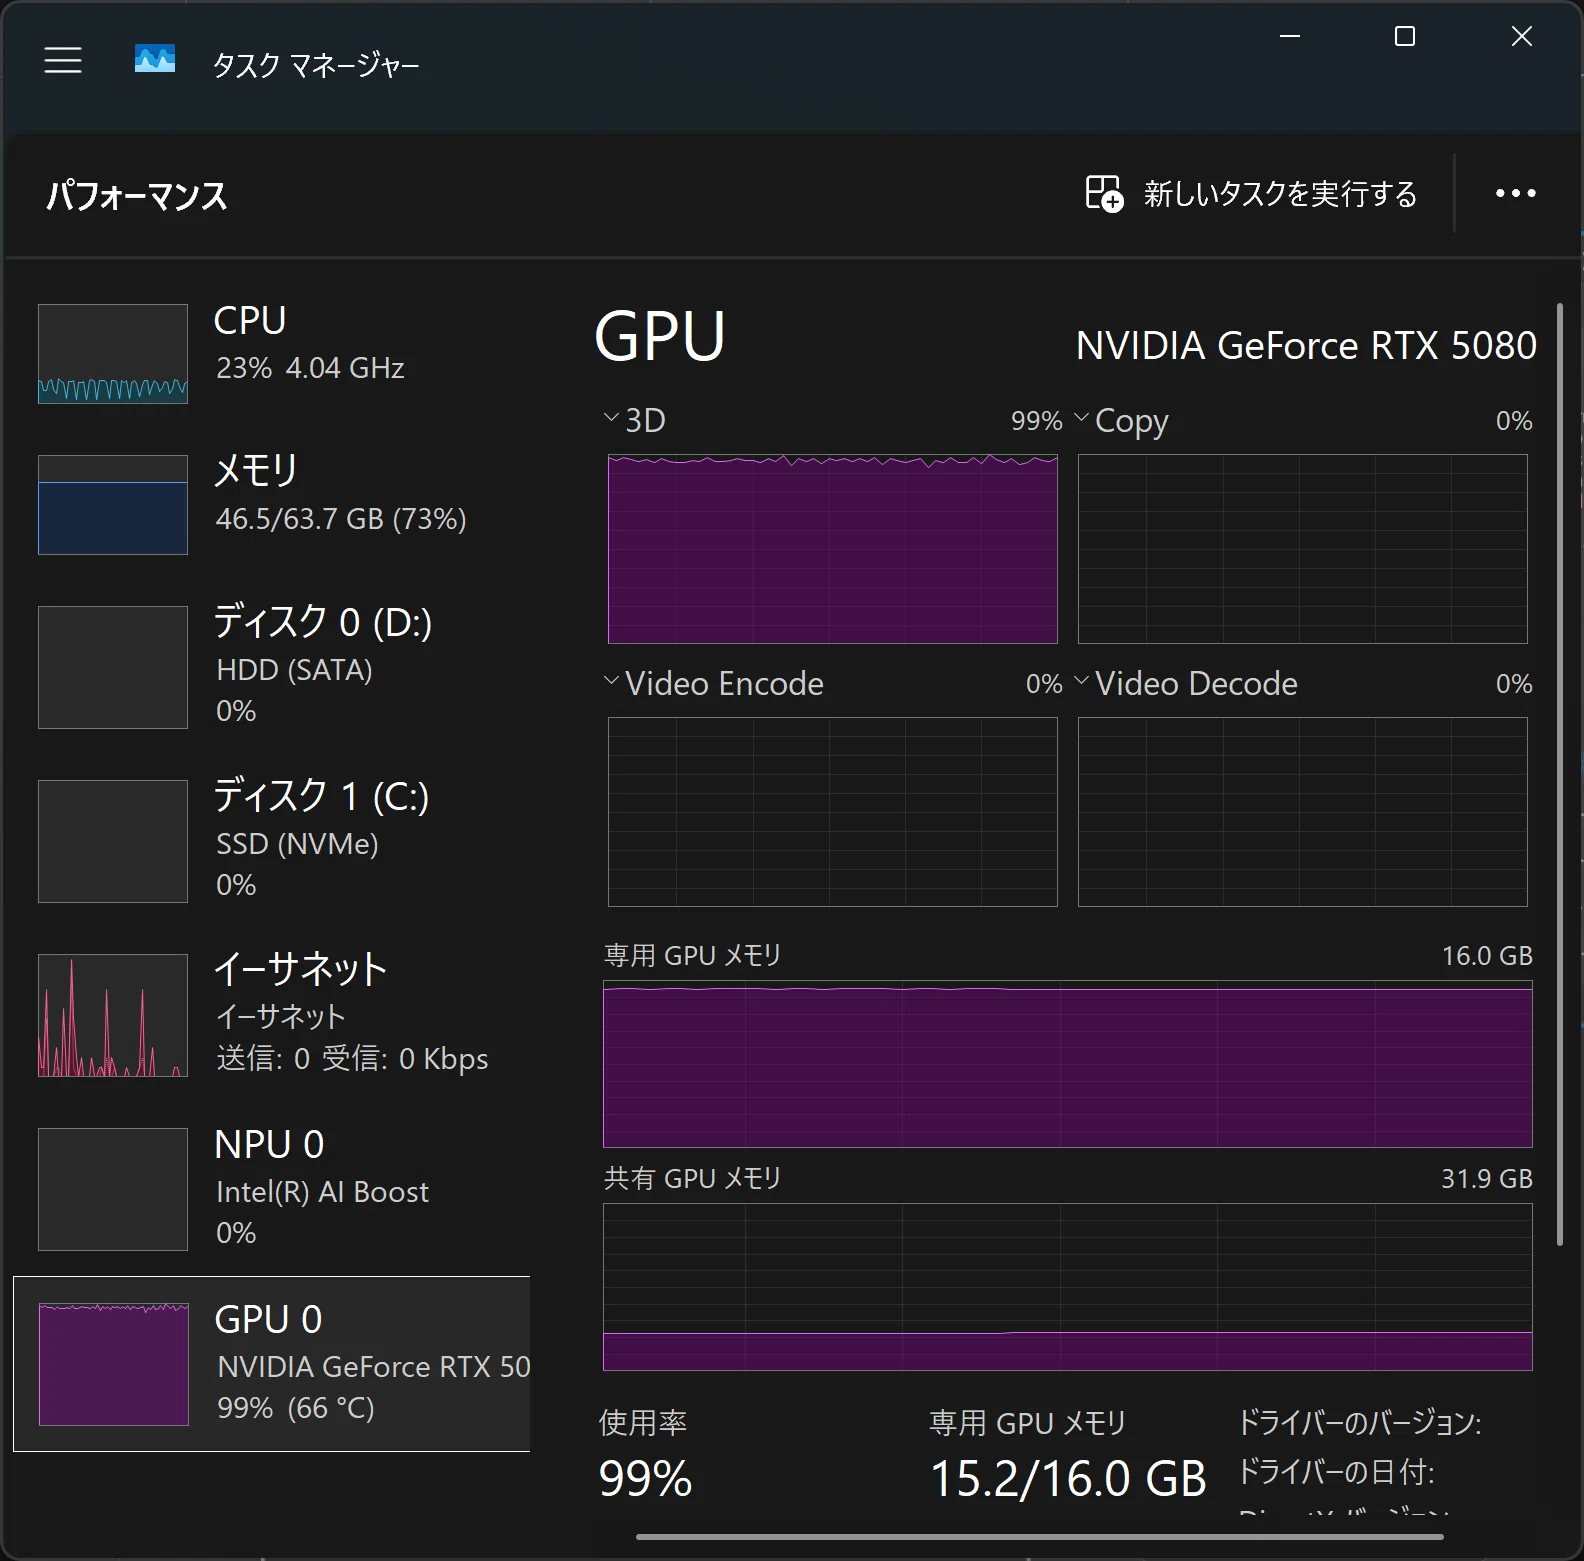Open the Copy engine dropdown
Image resolution: width=1584 pixels, height=1561 pixels.
1121,420
